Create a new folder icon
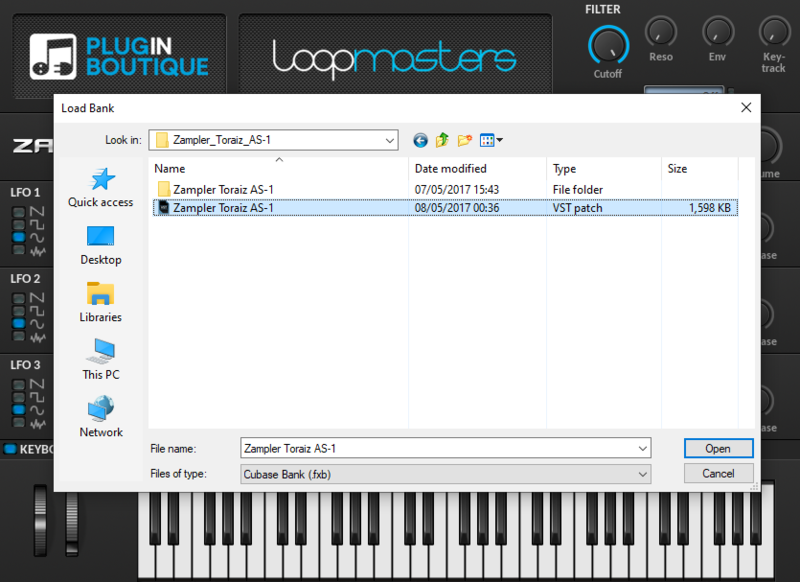 464,140
